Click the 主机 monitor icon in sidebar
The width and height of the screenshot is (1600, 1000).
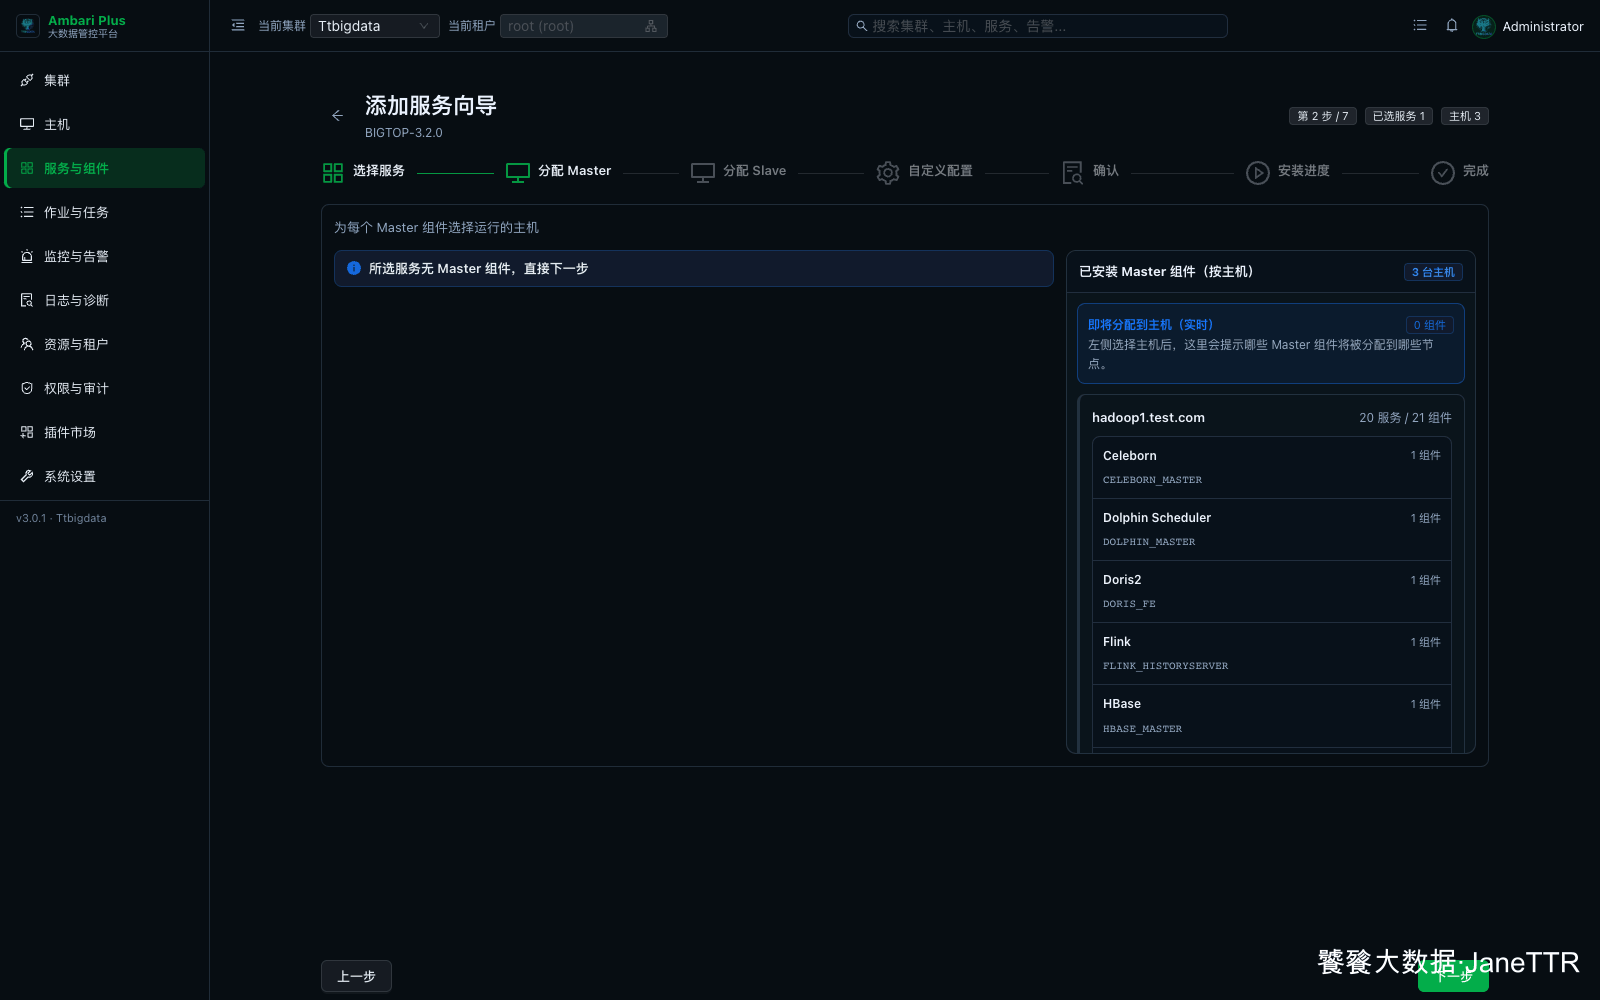27,124
